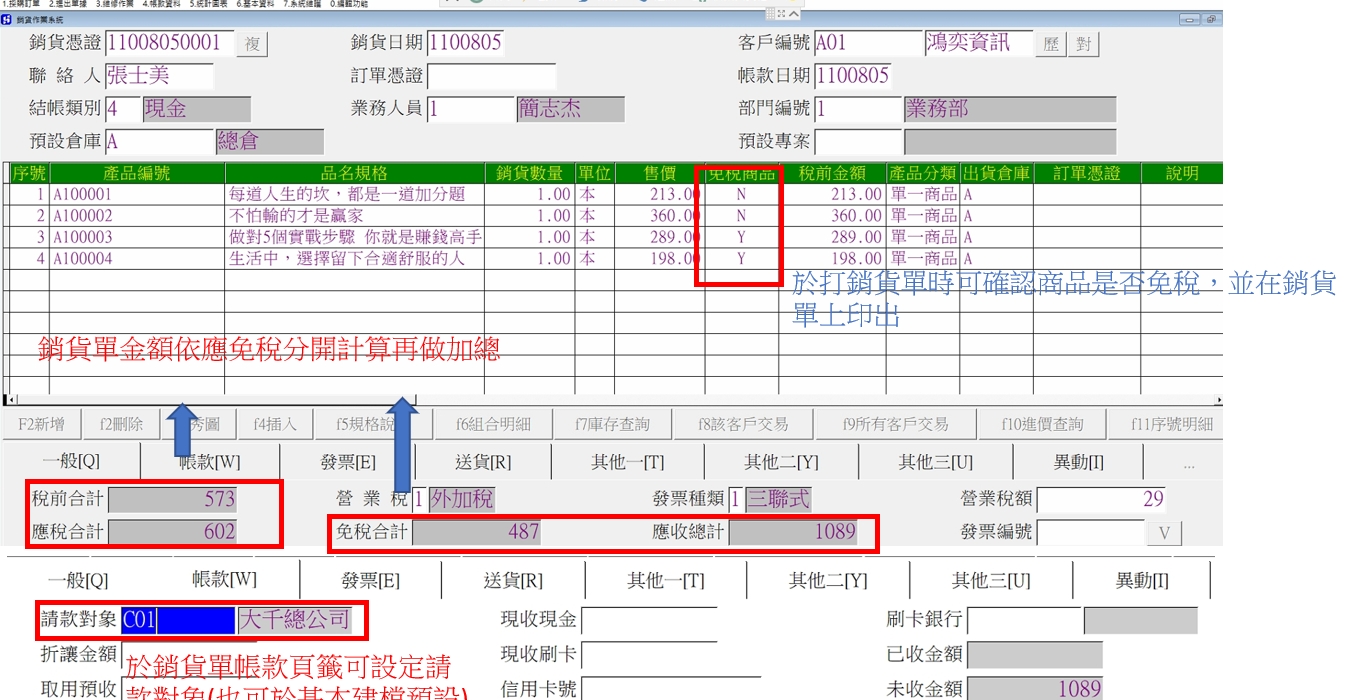Click the grid's horizontal scrollbar right arrow
The width and height of the screenshot is (1351, 700).
coord(1217,400)
